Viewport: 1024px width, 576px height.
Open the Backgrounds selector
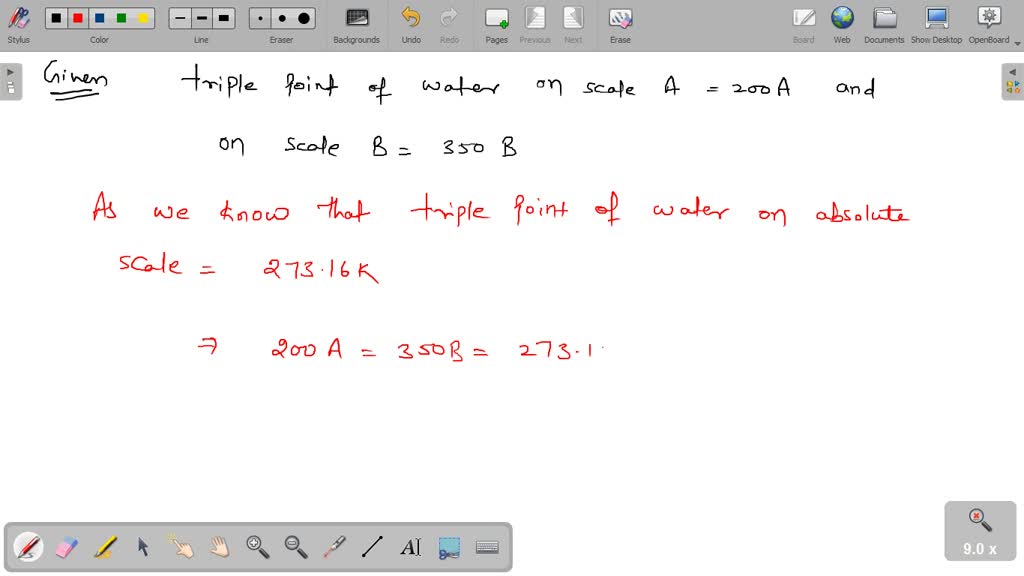click(x=356, y=22)
